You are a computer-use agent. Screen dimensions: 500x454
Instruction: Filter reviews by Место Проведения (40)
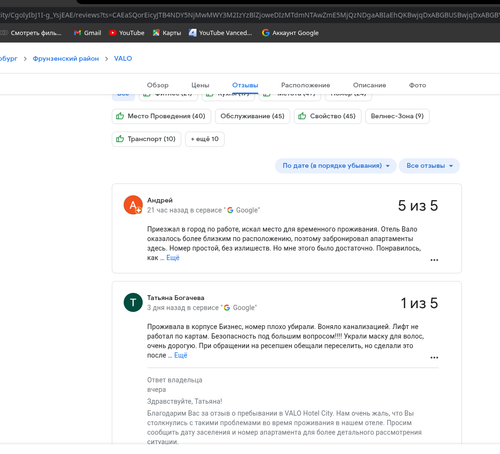tap(161, 116)
